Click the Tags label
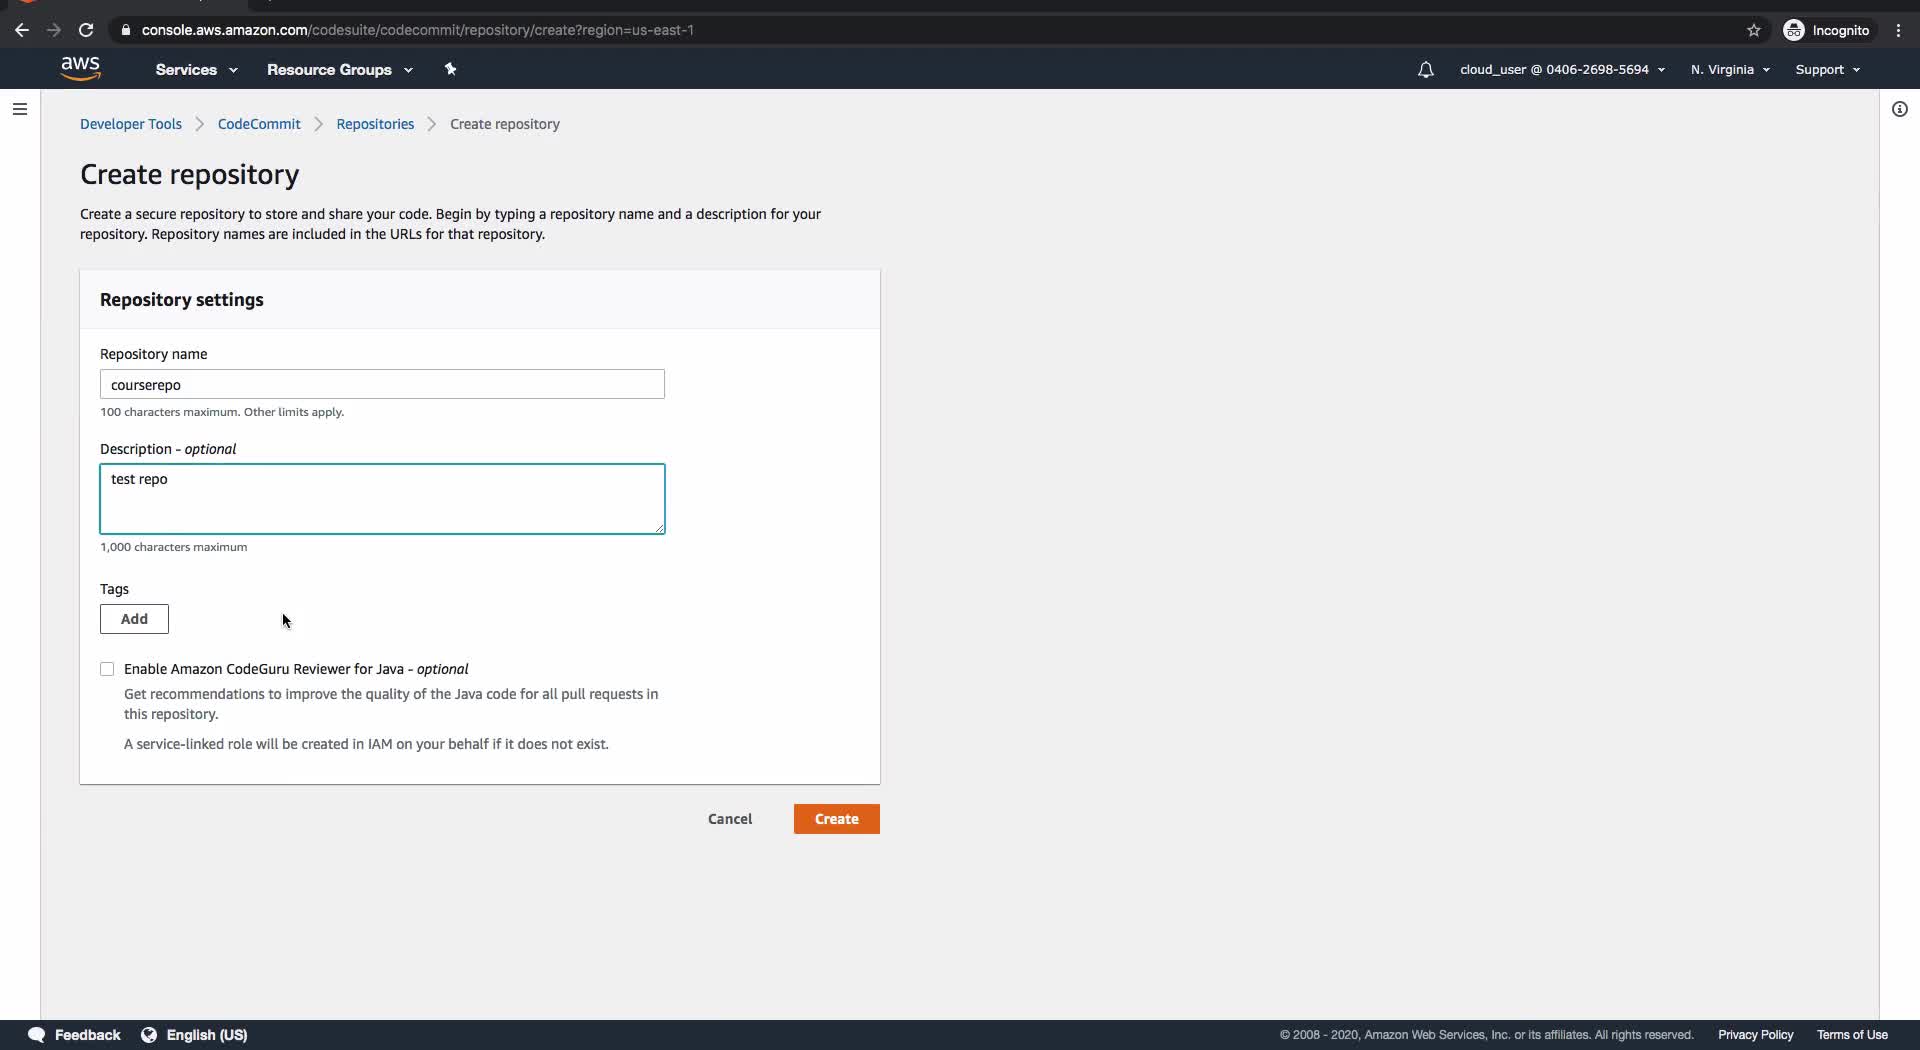Screen dimensions: 1920x1050 tap(114, 589)
